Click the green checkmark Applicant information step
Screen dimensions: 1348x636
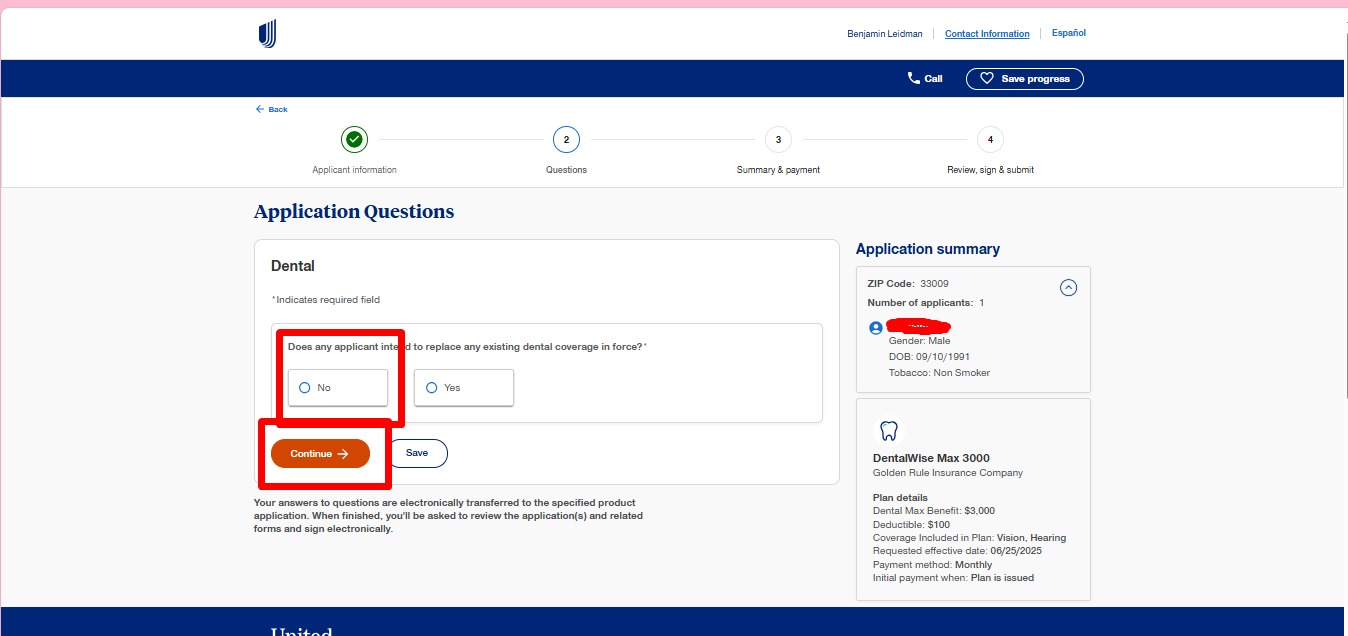coord(354,139)
